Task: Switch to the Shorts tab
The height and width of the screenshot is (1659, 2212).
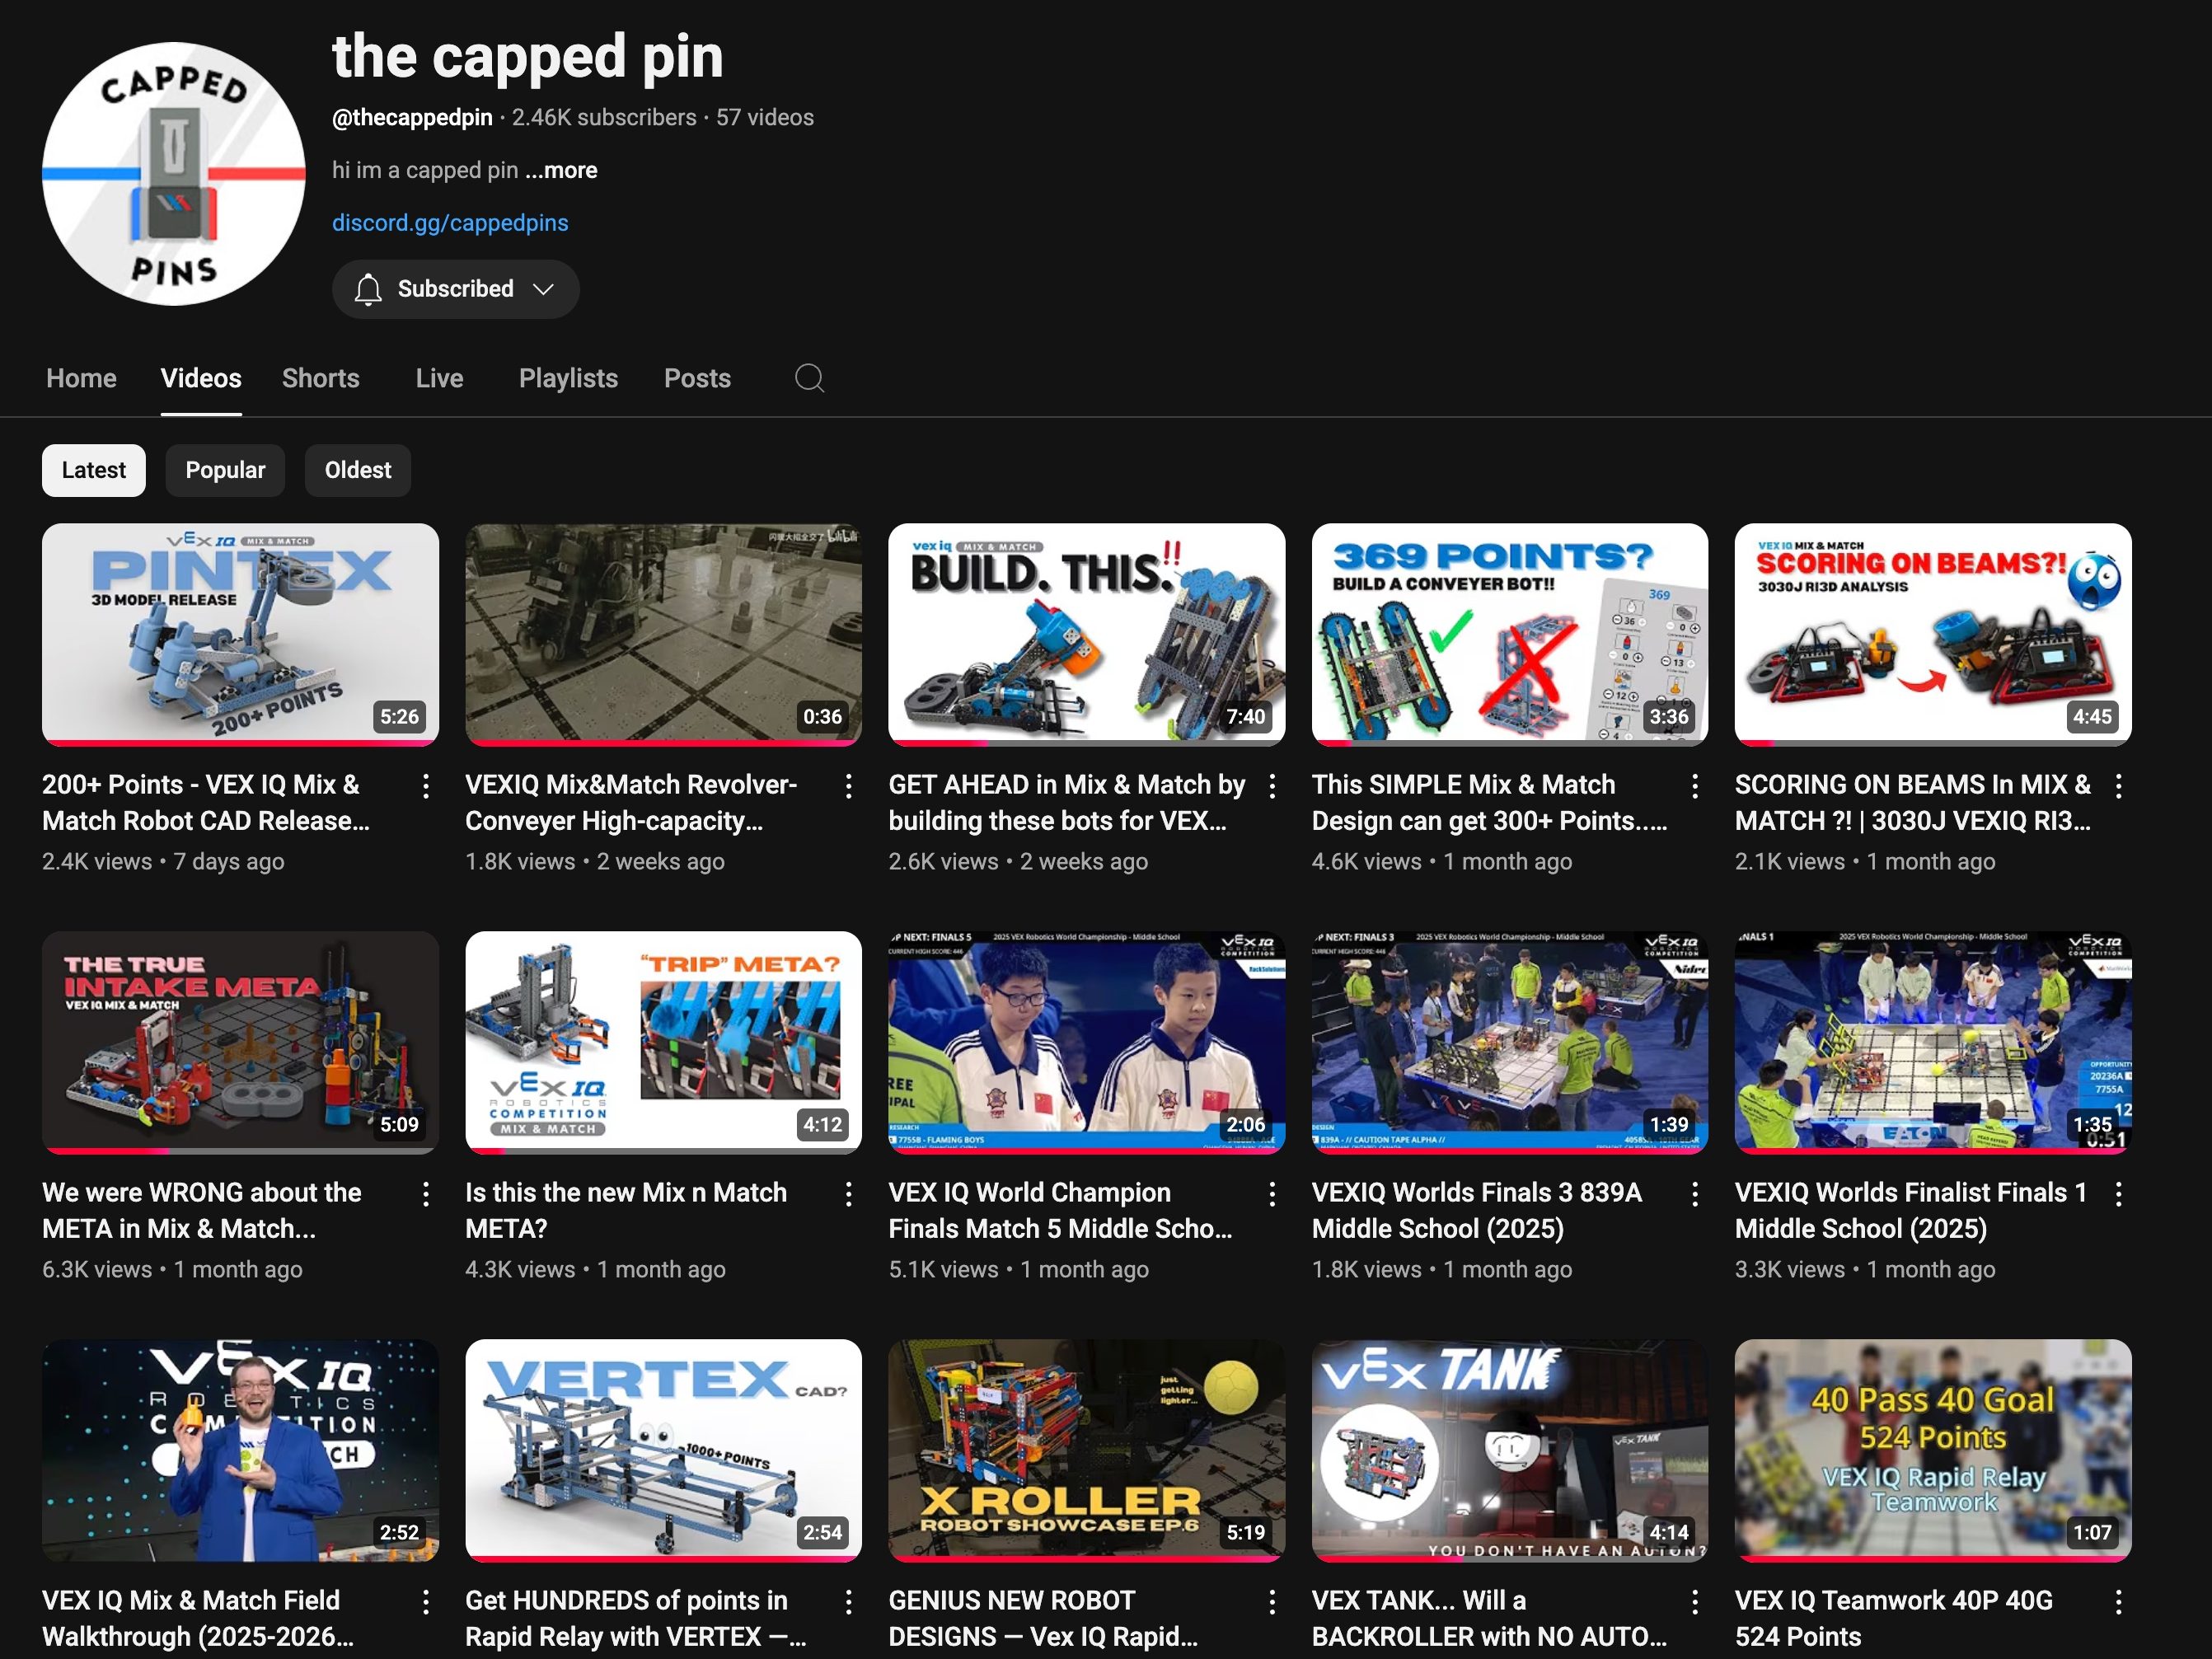Action: point(320,378)
